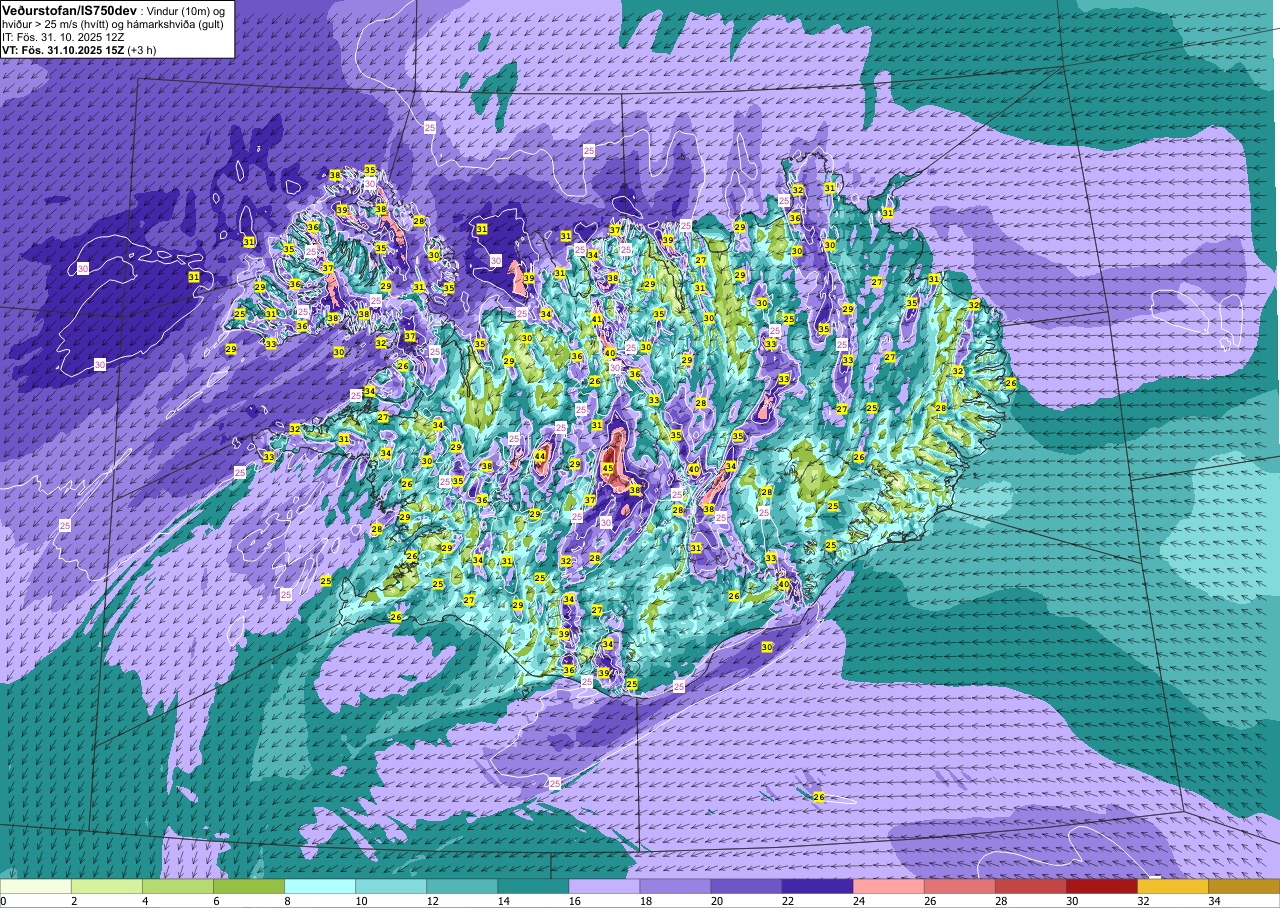
Task: Click the yellow 44 gust label on the map
Action: point(540,456)
